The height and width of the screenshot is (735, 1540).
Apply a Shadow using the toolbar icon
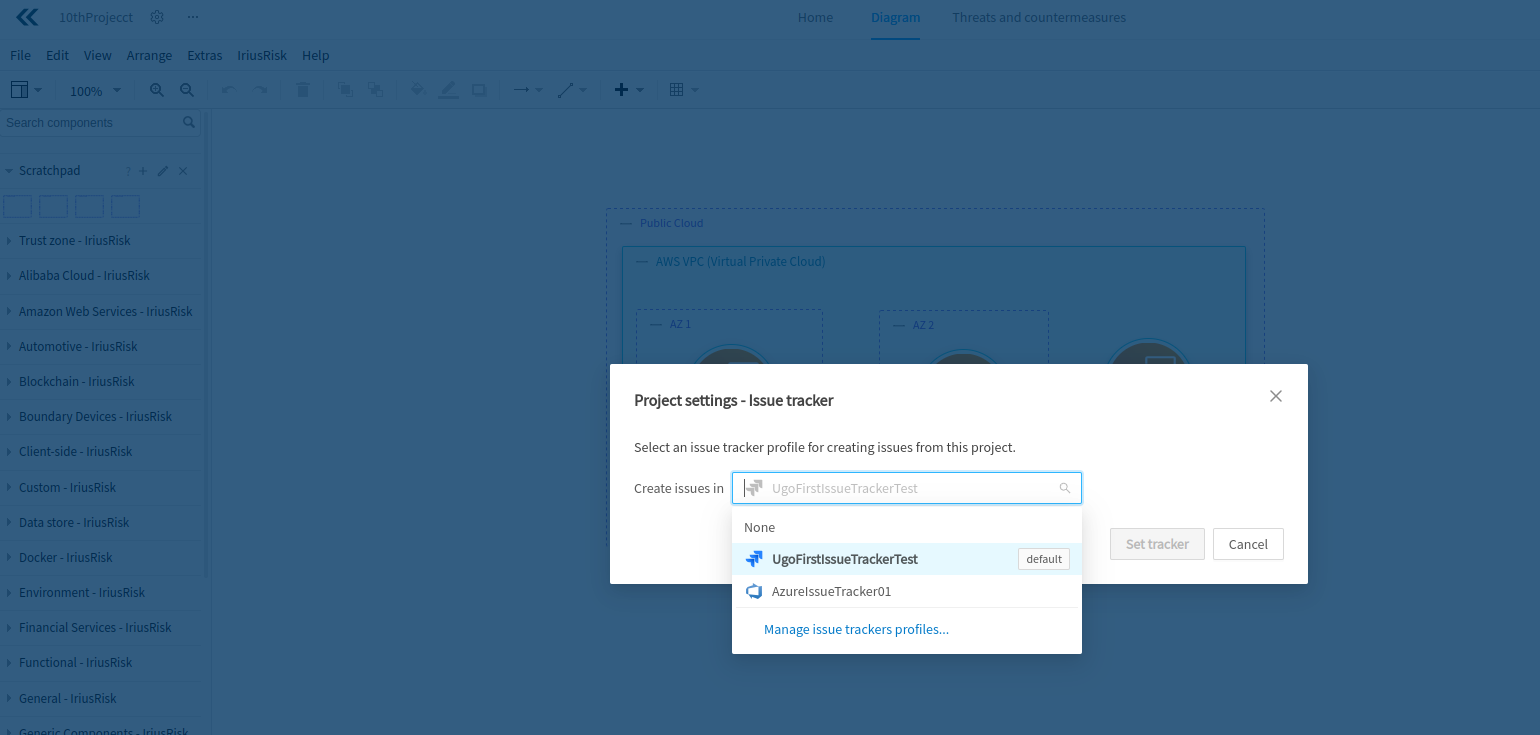(x=479, y=89)
